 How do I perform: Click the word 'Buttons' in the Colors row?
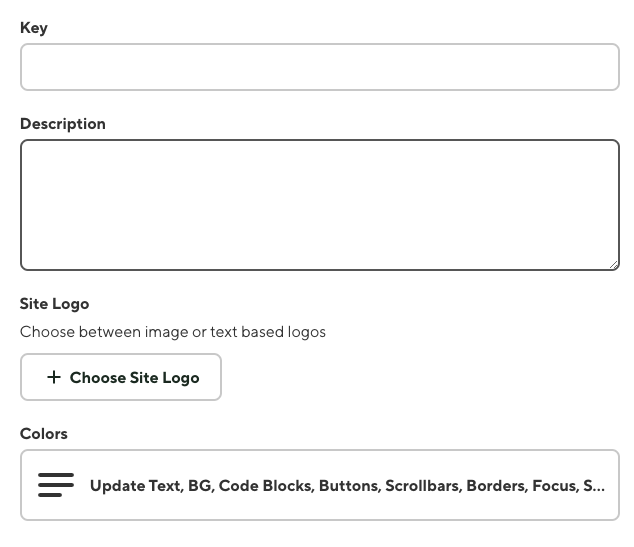coord(348,485)
